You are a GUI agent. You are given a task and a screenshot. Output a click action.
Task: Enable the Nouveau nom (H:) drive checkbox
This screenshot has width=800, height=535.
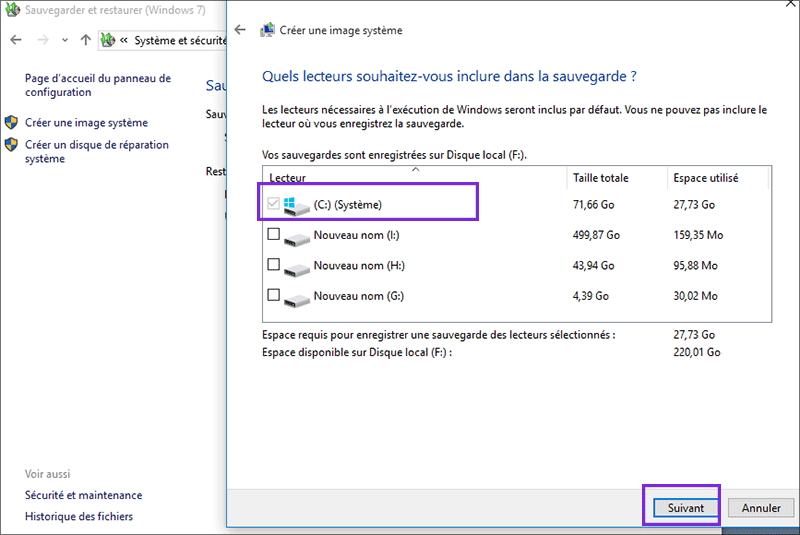(x=273, y=265)
